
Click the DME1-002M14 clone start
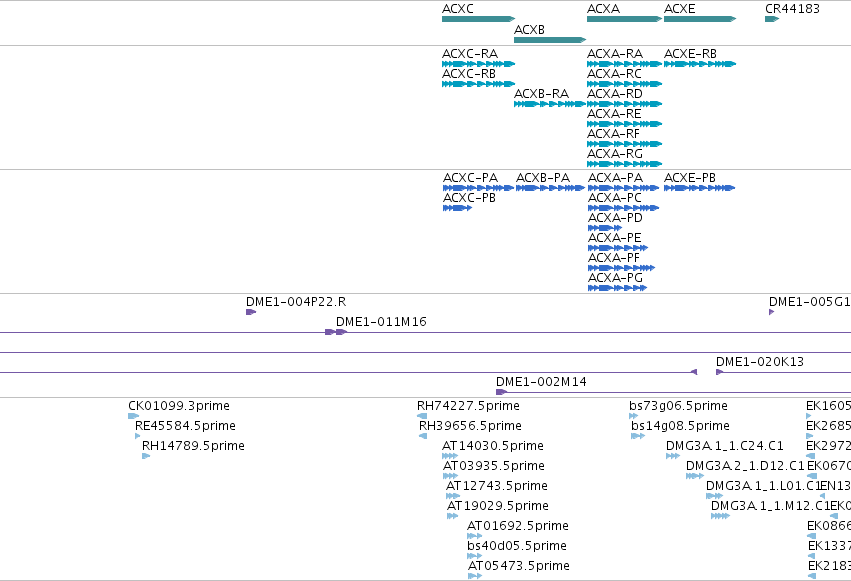(x=501, y=392)
